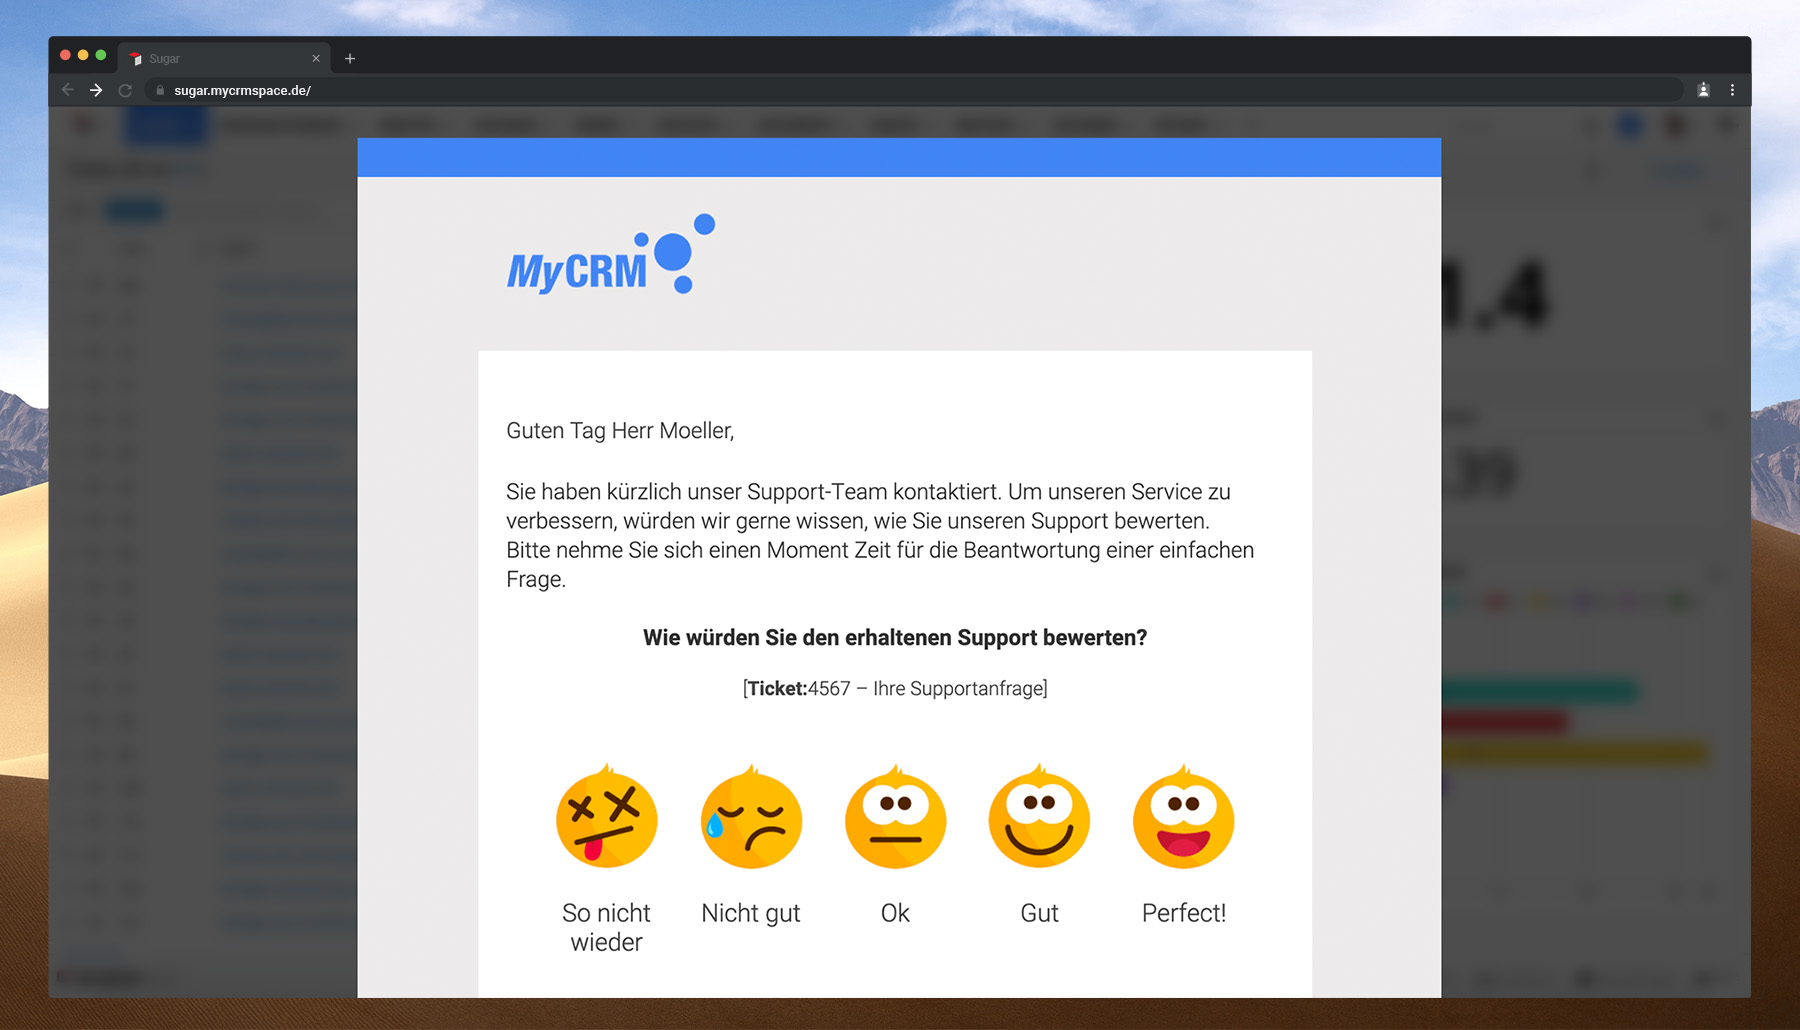The width and height of the screenshot is (1800, 1030).
Task: Reload the page with the refresh icon
Action: click(x=125, y=90)
